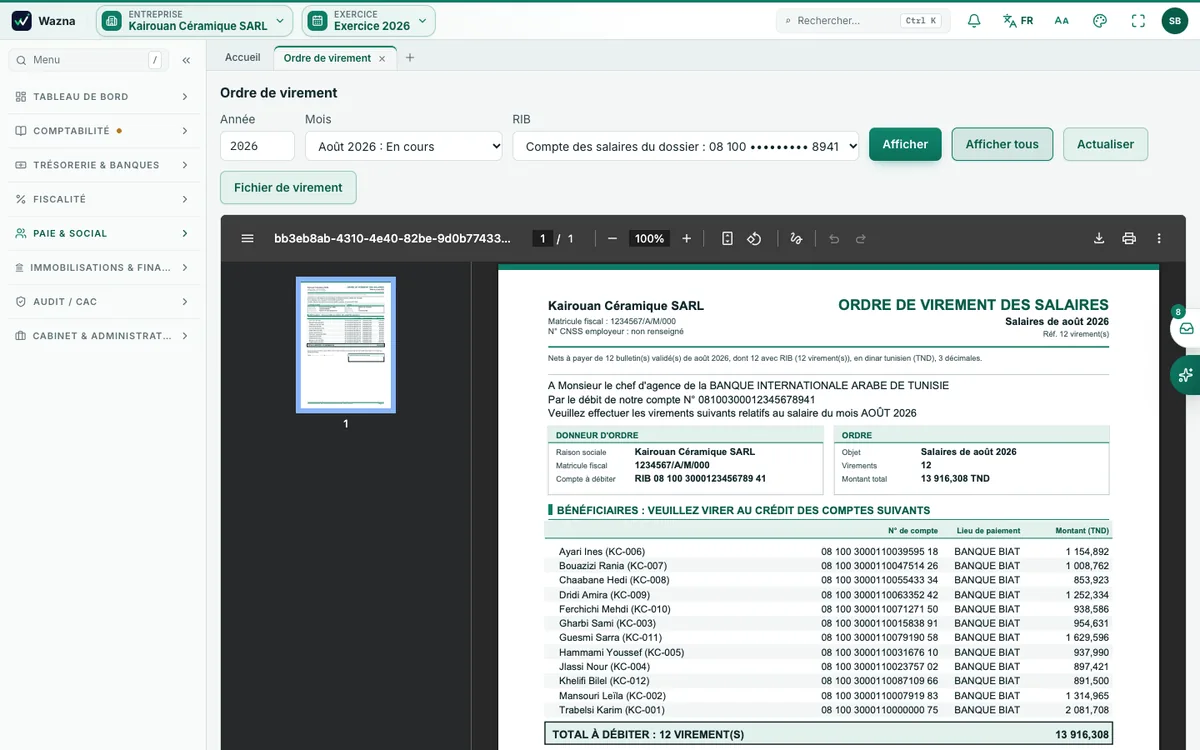Click the Wazna logo
Viewport: 1200px width, 750px height.
point(44,20)
